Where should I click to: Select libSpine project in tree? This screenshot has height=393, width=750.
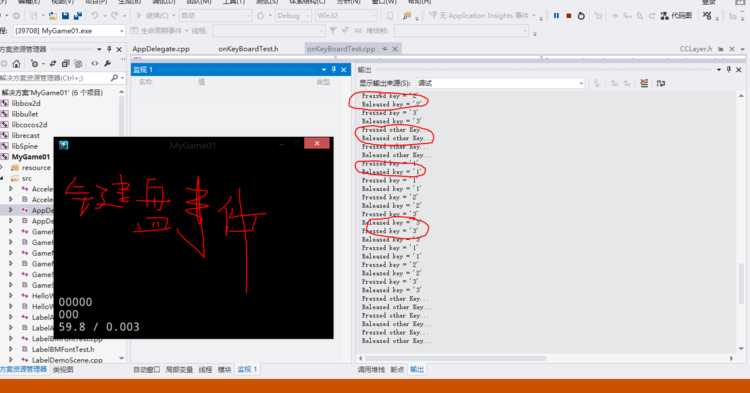25,146
